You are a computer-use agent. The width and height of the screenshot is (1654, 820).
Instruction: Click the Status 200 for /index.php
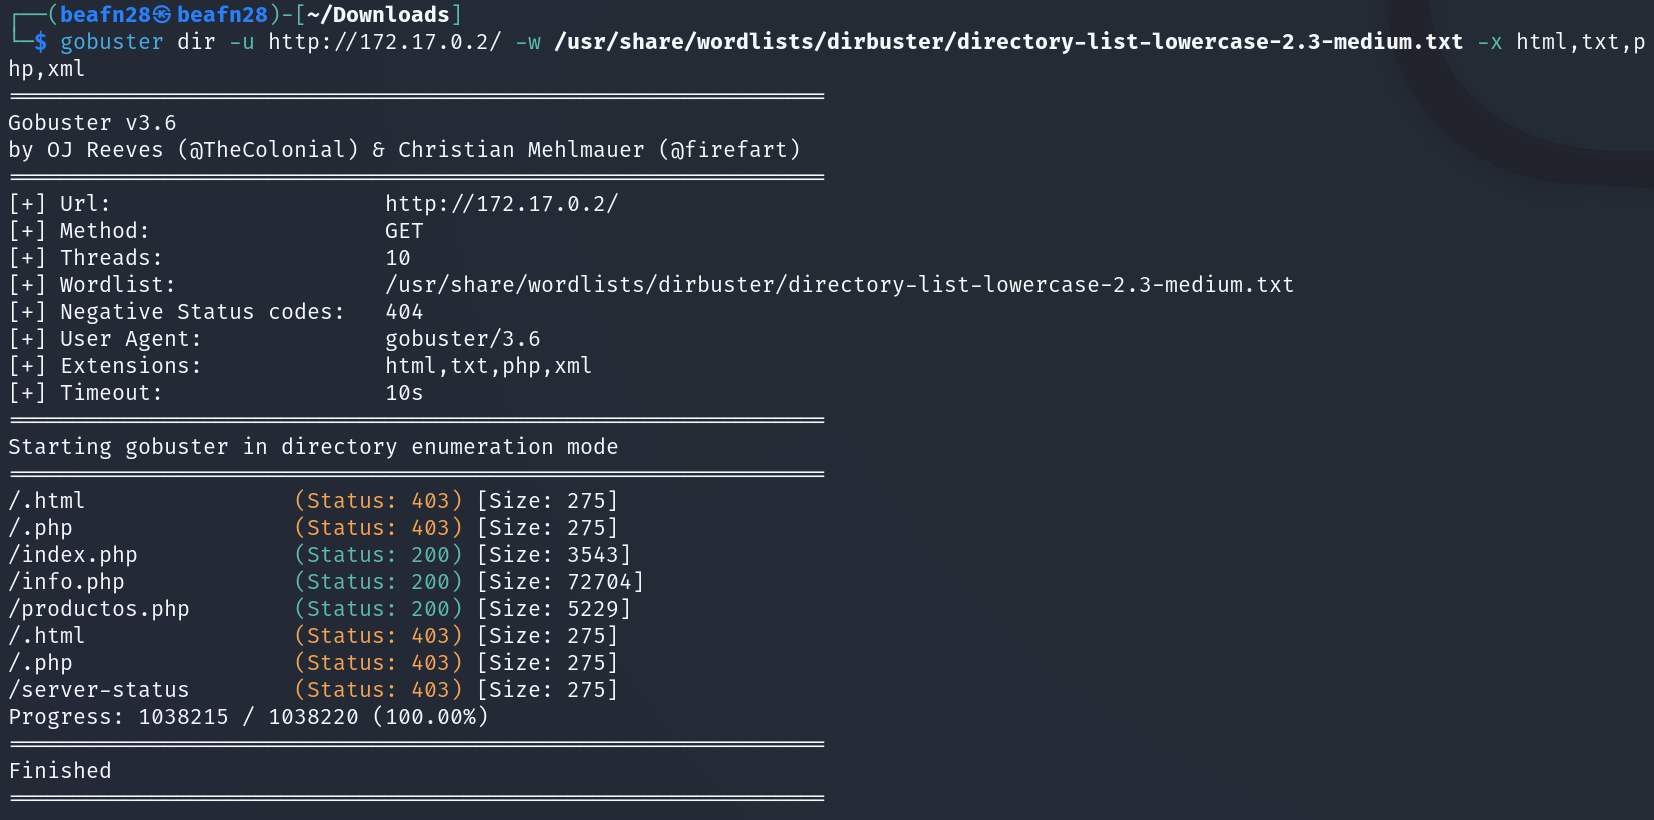(x=378, y=555)
